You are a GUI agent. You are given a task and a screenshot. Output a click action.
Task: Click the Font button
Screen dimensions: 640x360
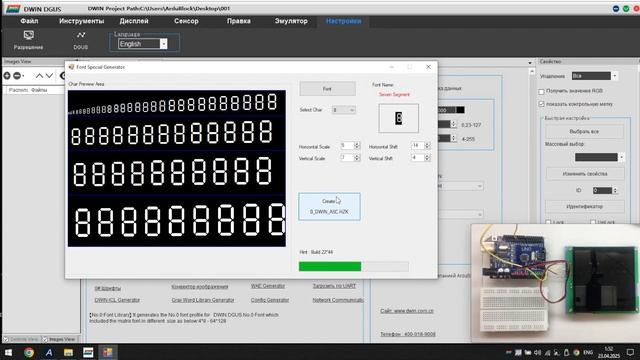(x=327, y=89)
